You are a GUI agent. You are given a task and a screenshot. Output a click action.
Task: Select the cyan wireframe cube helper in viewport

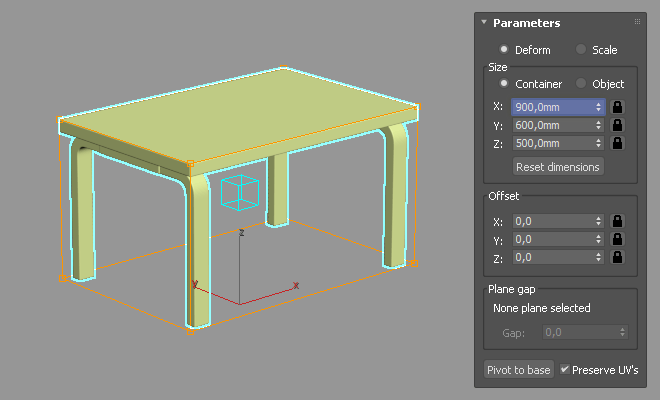click(x=240, y=193)
